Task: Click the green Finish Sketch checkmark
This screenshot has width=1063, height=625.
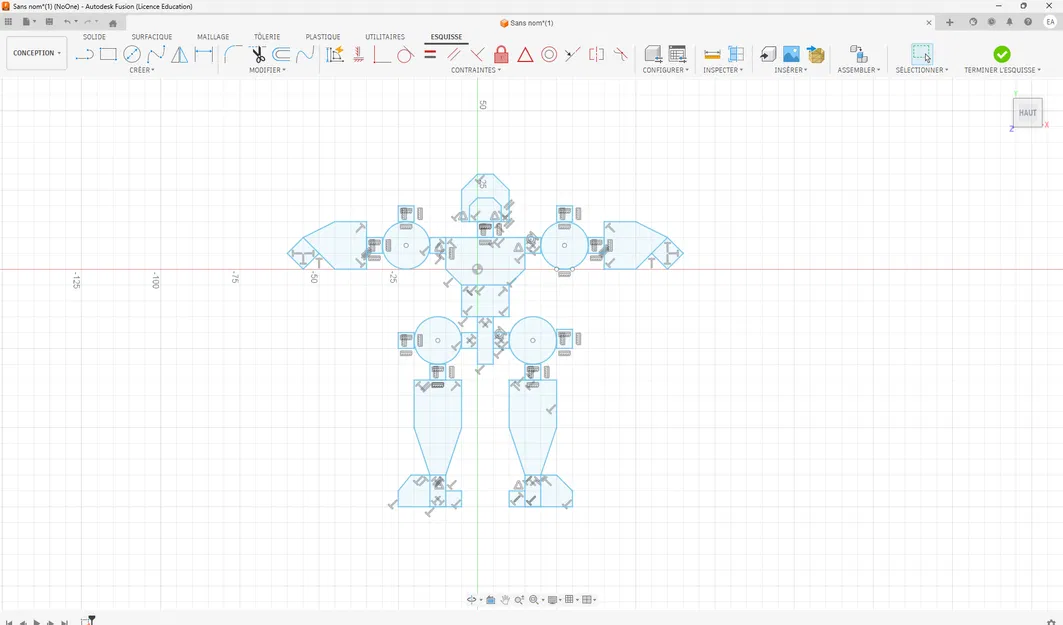Action: click(x=1002, y=54)
